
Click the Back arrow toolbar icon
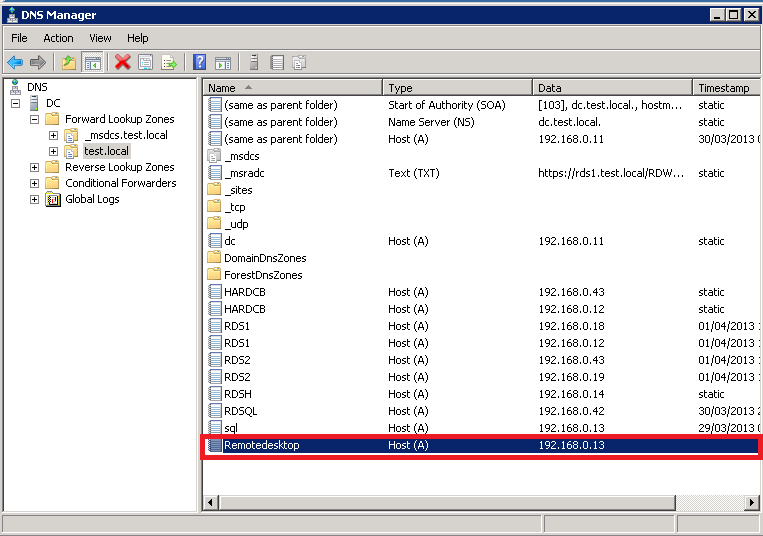[x=15, y=63]
